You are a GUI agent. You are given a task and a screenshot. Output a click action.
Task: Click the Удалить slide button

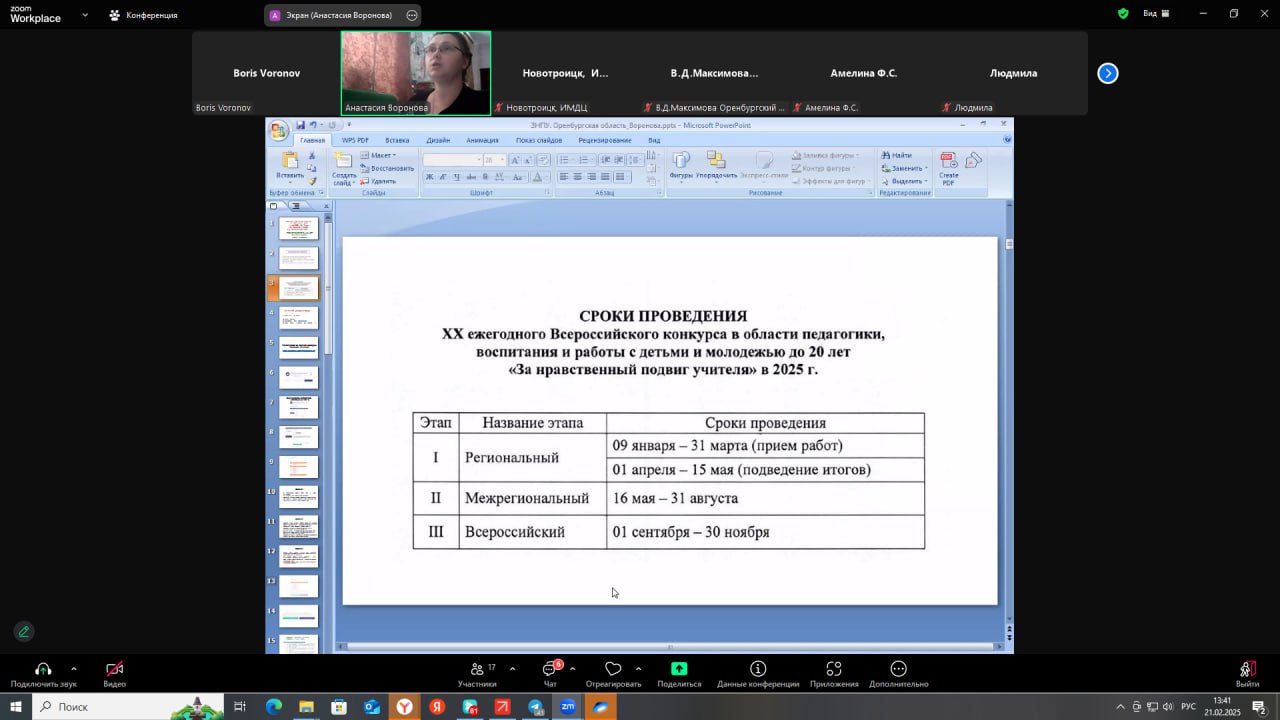[x=379, y=181]
